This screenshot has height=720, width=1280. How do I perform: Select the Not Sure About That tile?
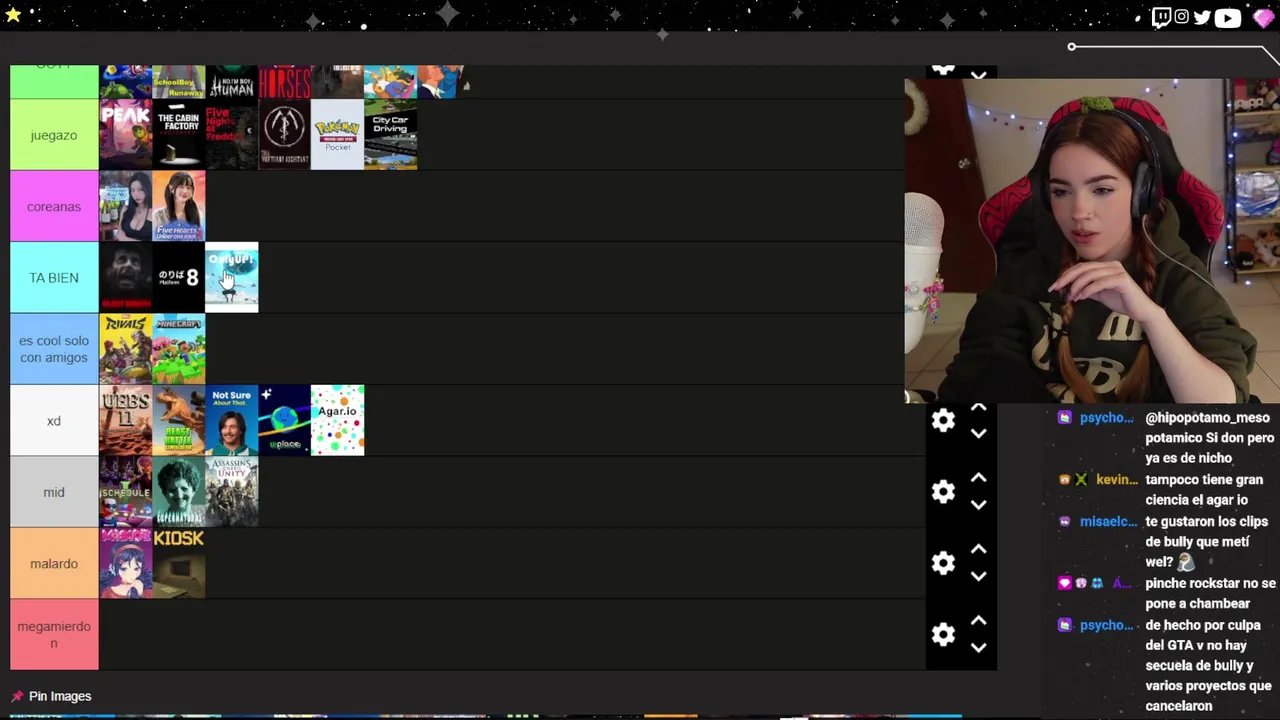pyautogui.click(x=231, y=420)
